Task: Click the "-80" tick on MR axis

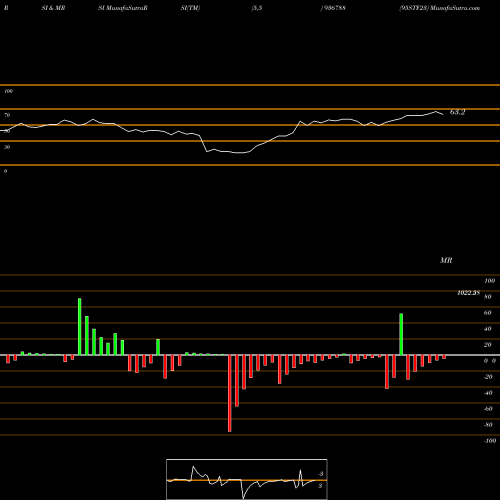Action: pos(488,425)
